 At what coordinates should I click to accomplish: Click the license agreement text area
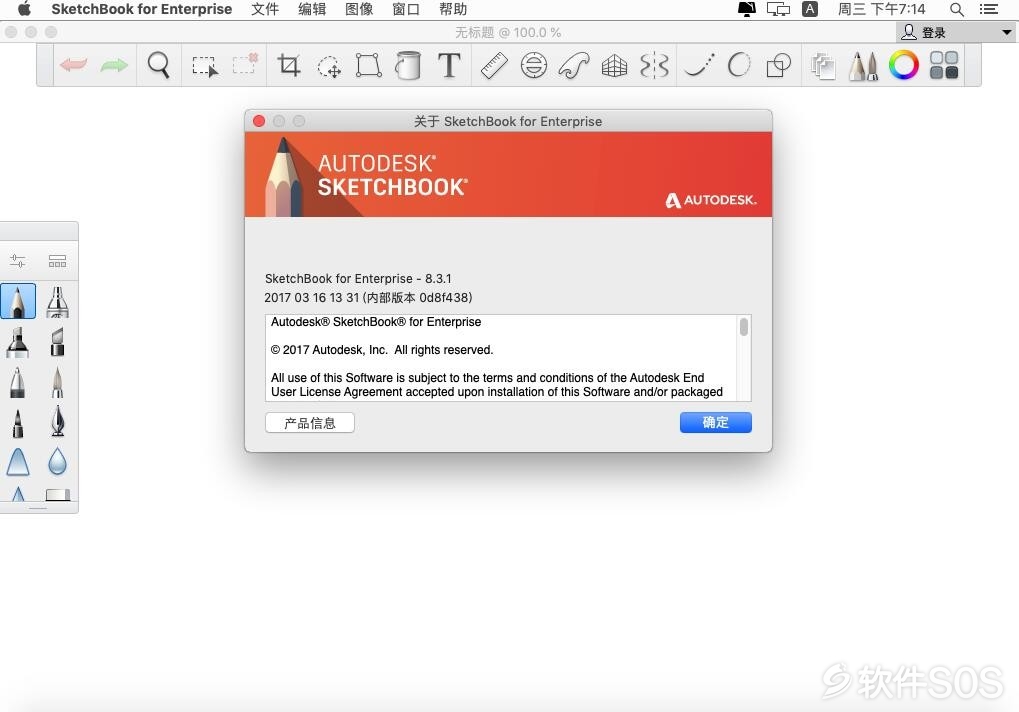click(502, 357)
